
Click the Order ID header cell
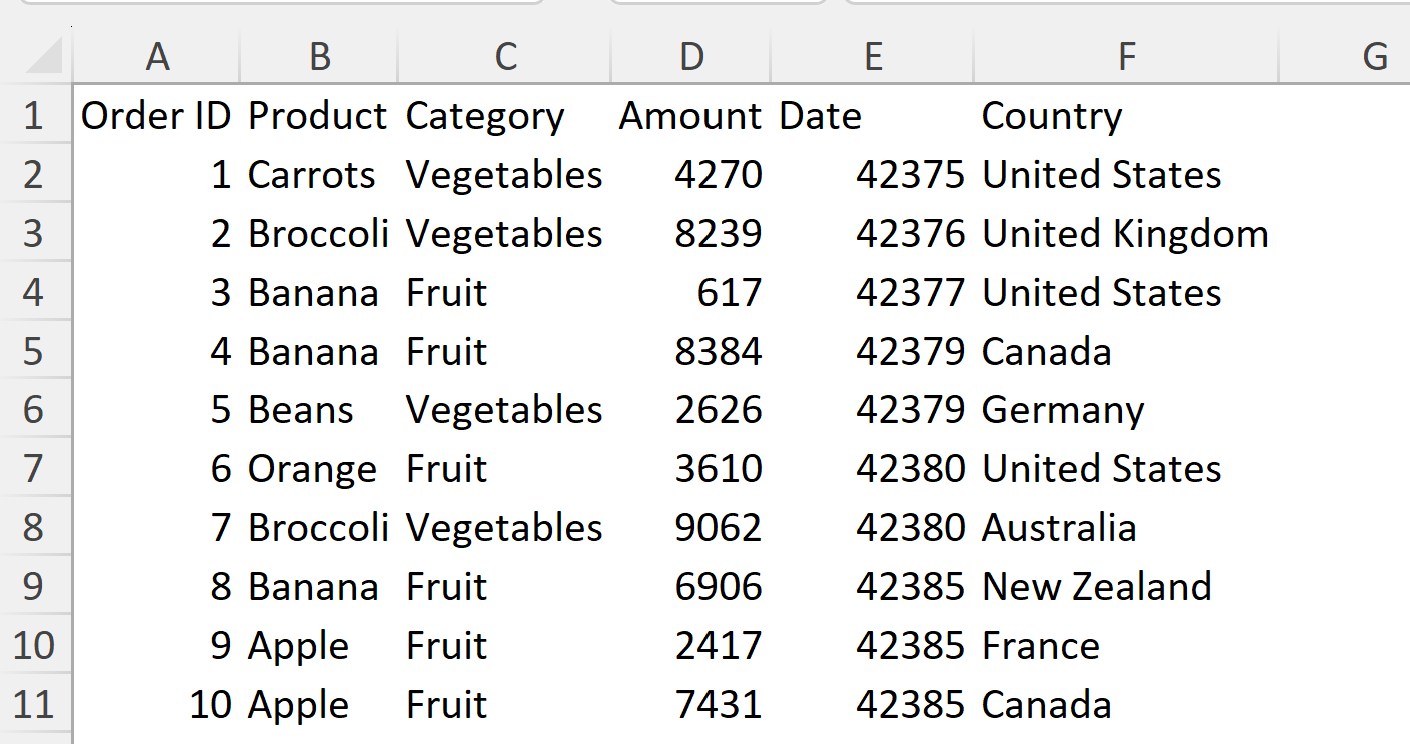(x=156, y=116)
